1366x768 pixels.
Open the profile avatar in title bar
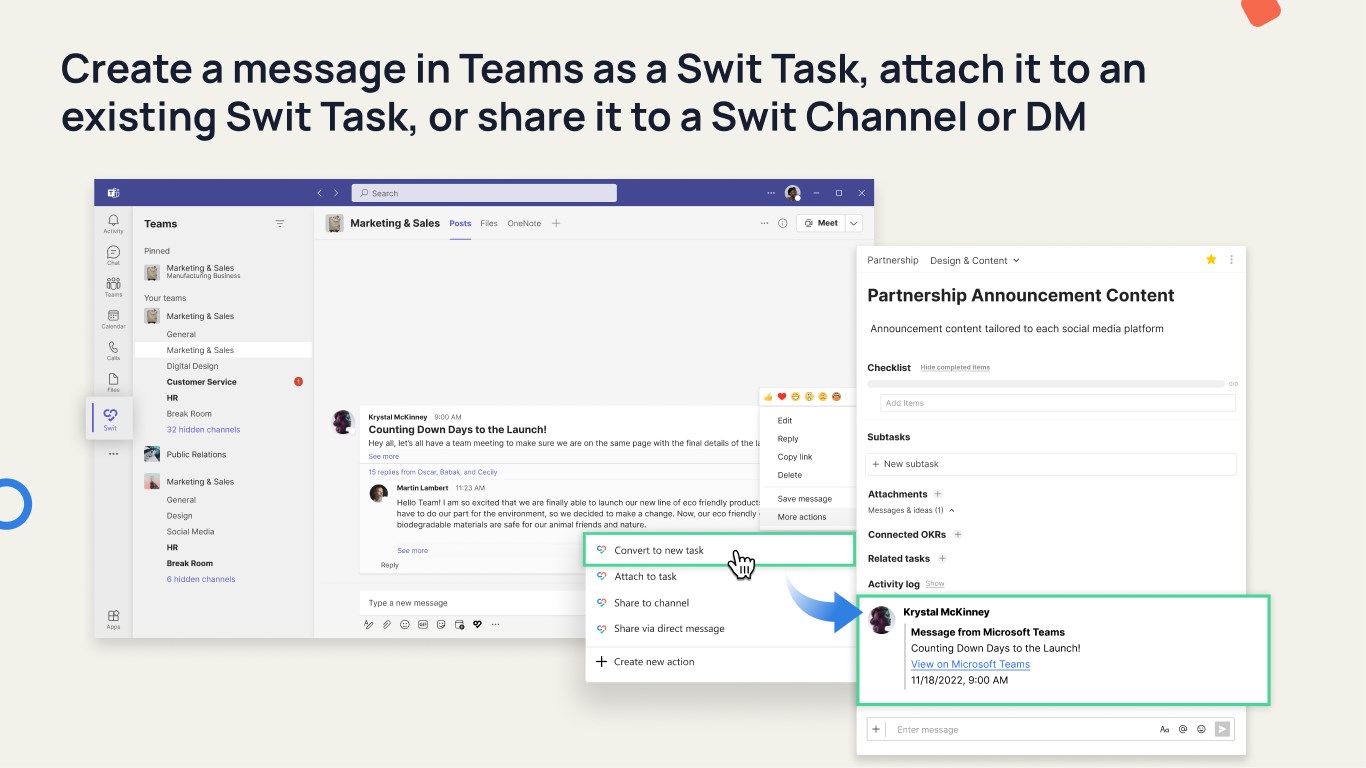(x=793, y=193)
